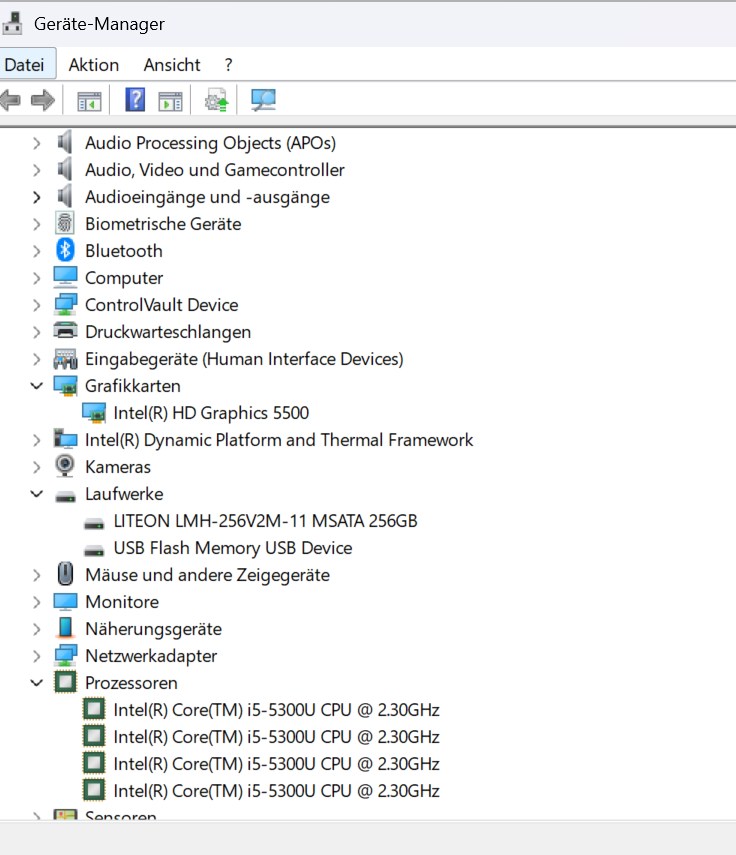Click the icon beside Intel(R) HD Graphics 5500
The height and width of the screenshot is (855, 736).
[x=94, y=413]
